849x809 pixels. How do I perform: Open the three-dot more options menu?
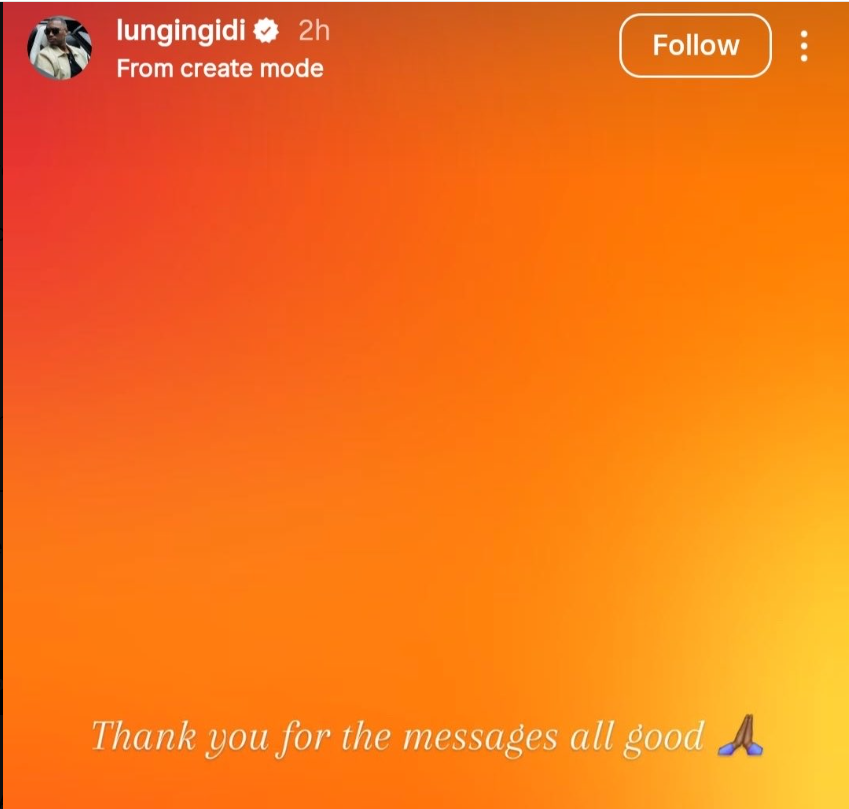[804, 46]
